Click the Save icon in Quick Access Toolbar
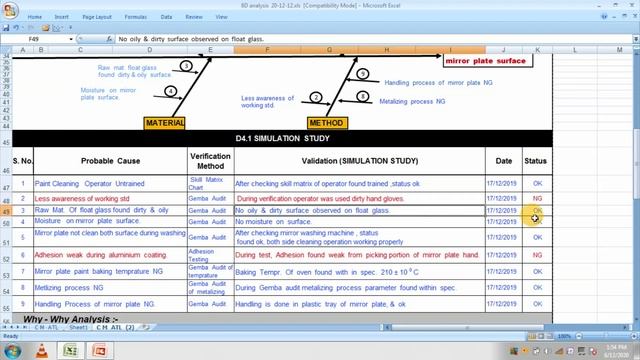640x360 pixels. click(6, 28)
